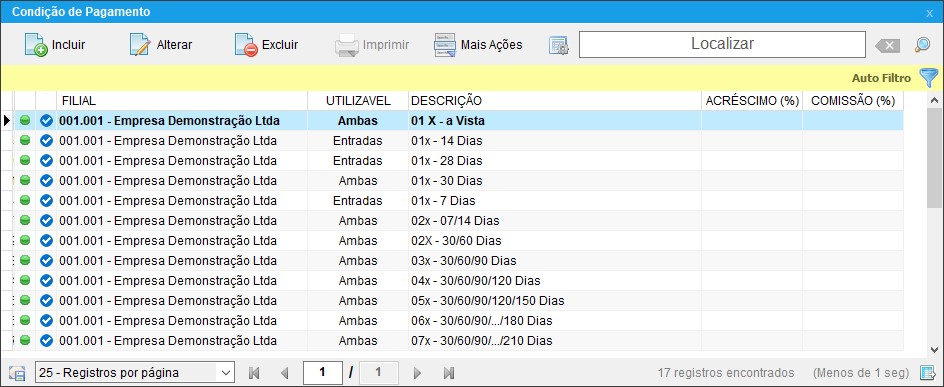Select description '01x - 7 Dias'

(444, 200)
